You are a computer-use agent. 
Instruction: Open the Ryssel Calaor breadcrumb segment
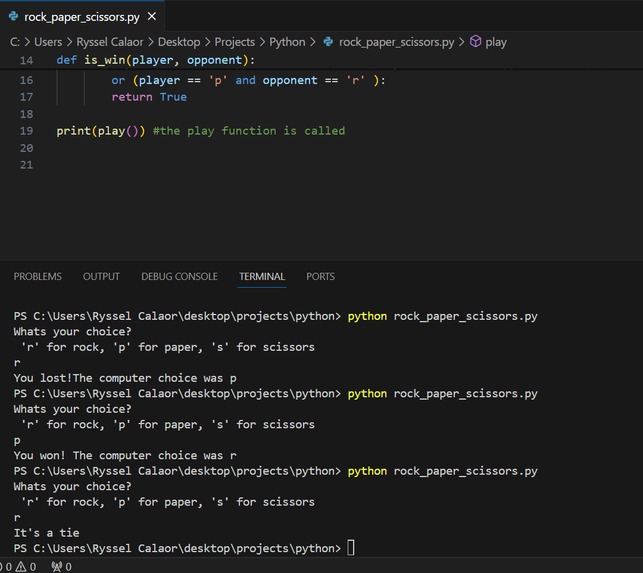coord(110,42)
